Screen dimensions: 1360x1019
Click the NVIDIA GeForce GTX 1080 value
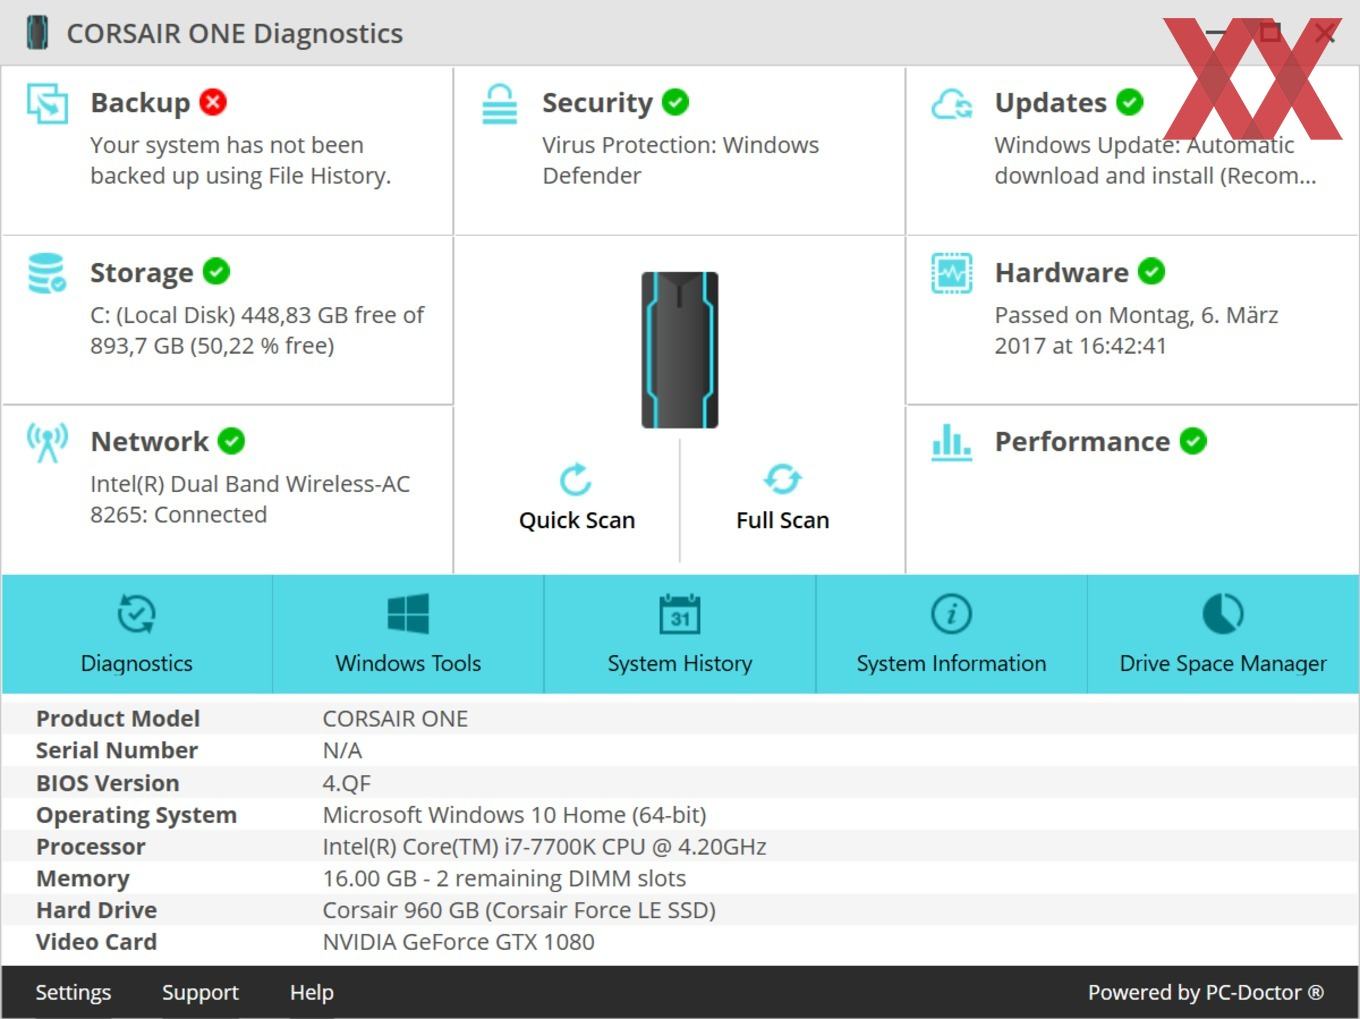(x=458, y=942)
